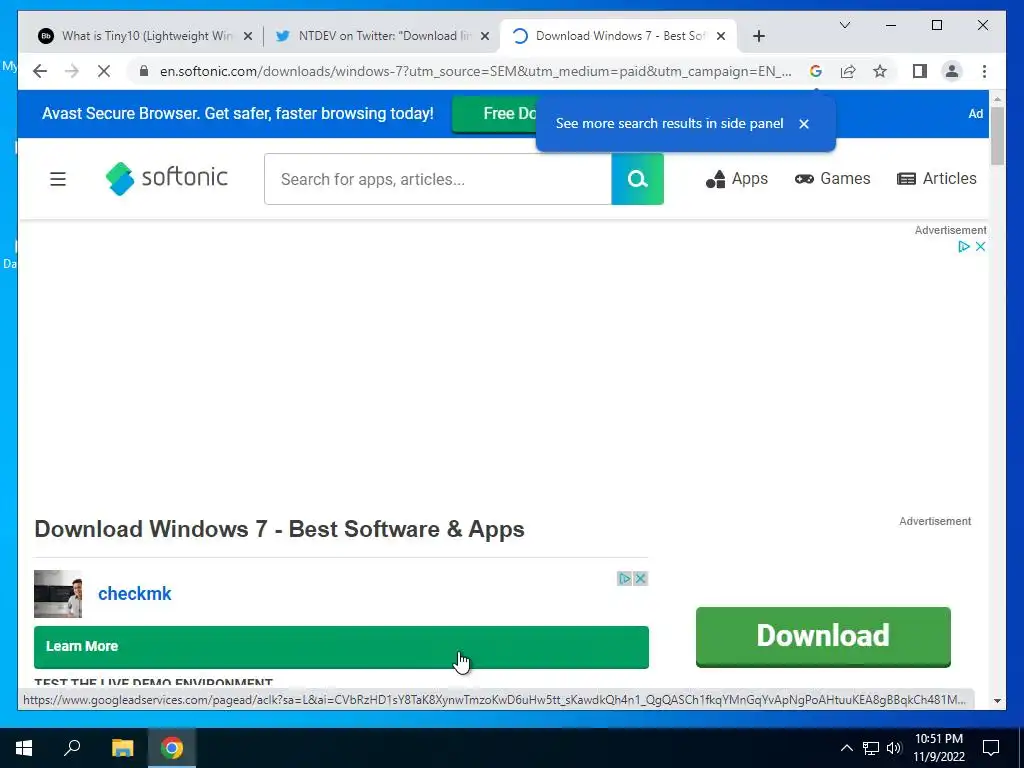
Task: Click the scrollbar down arrow
Action: tap(997, 701)
